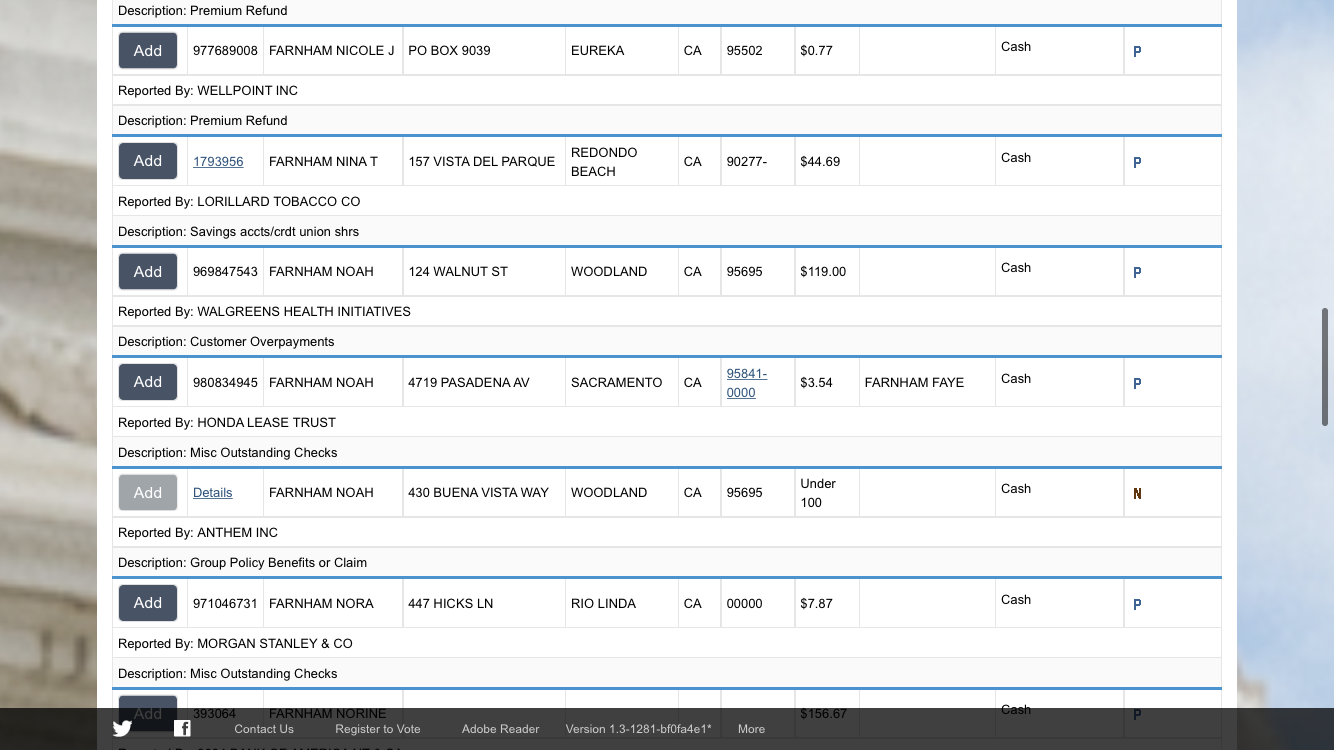Select the version number in footer
This screenshot has width=1334, height=750.
[x=639, y=729]
